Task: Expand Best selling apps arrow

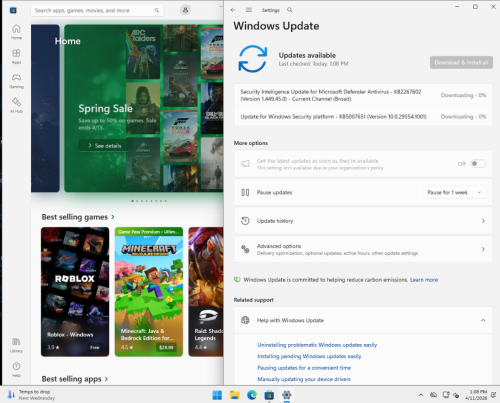Action: pyautogui.click(x=106, y=379)
